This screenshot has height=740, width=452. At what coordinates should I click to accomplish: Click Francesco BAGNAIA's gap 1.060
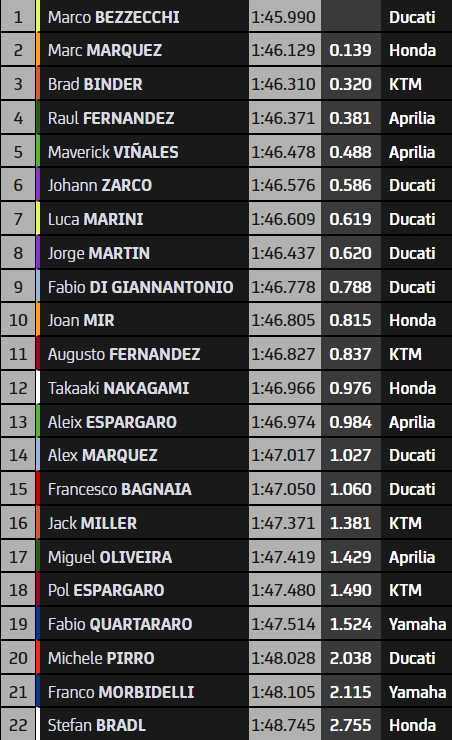(351, 489)
